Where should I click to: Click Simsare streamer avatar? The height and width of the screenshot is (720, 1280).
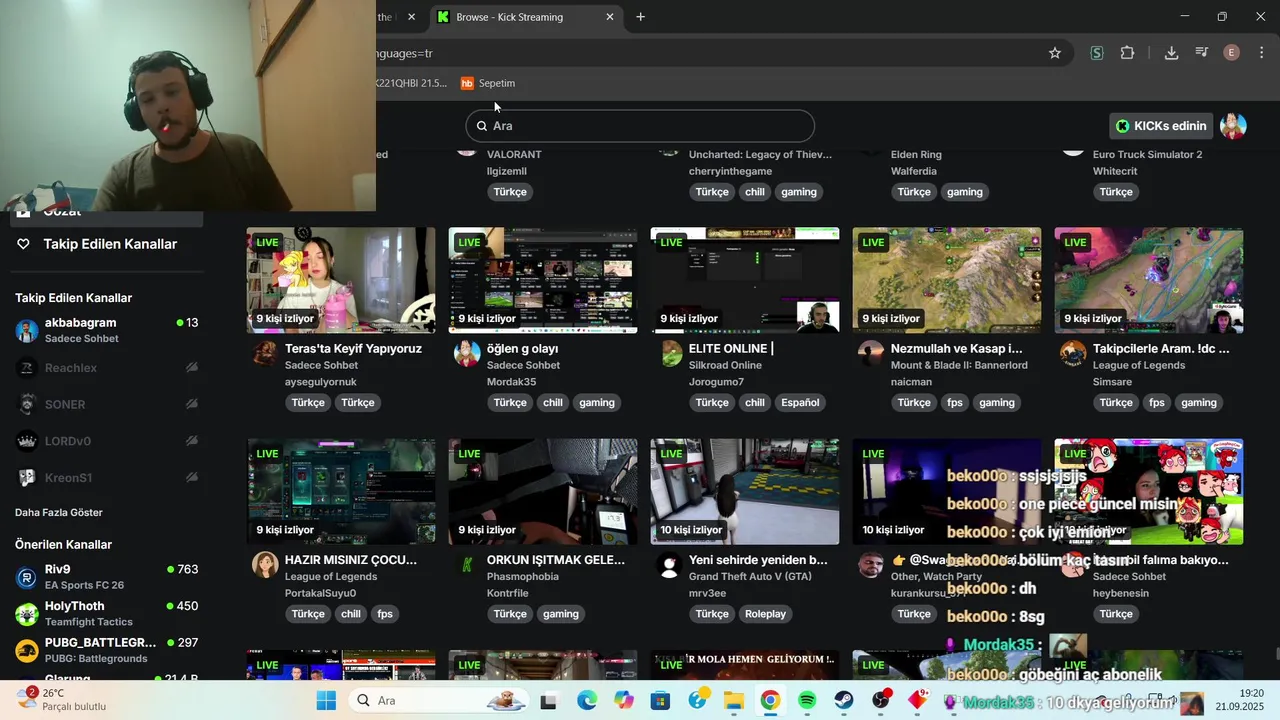coord(1073,354)
